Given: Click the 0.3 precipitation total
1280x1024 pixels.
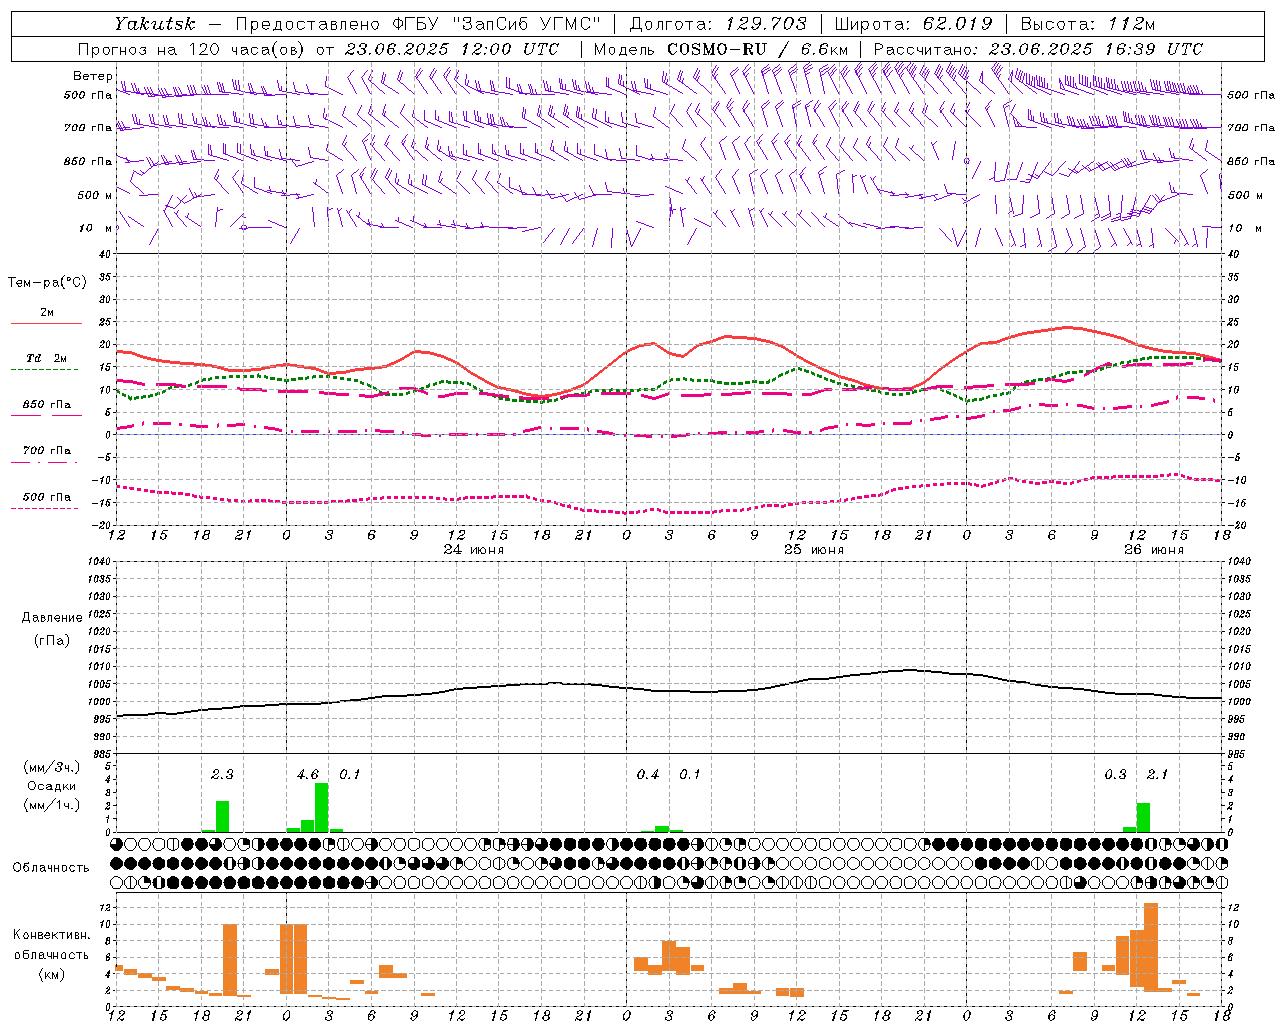Looking at the screenshot, I should click(1115, 774).
